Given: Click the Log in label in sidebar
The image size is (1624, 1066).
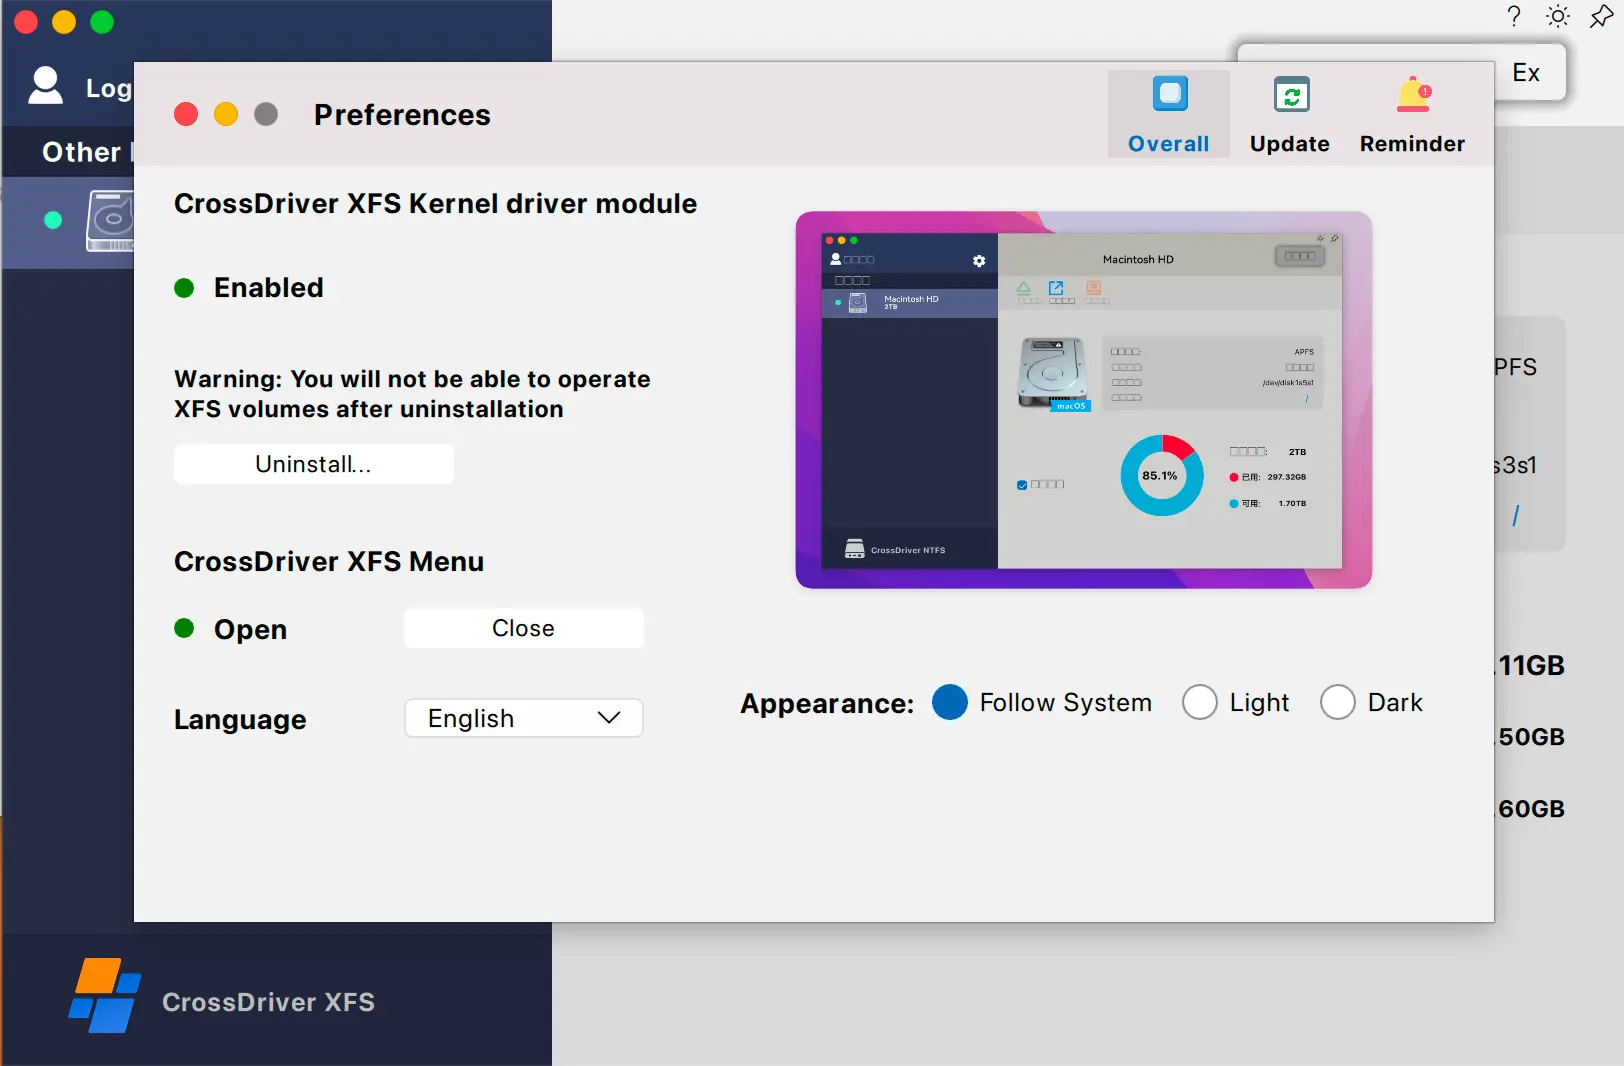Looking at the screenshot, I should point(109,88).
